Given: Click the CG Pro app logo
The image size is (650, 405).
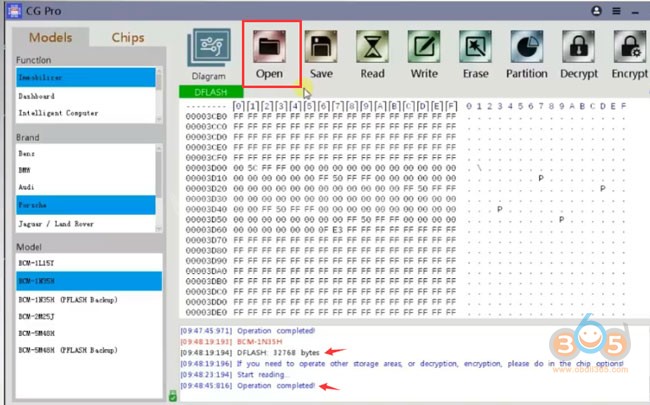Looking at the screenshot, I should [14, 11].
